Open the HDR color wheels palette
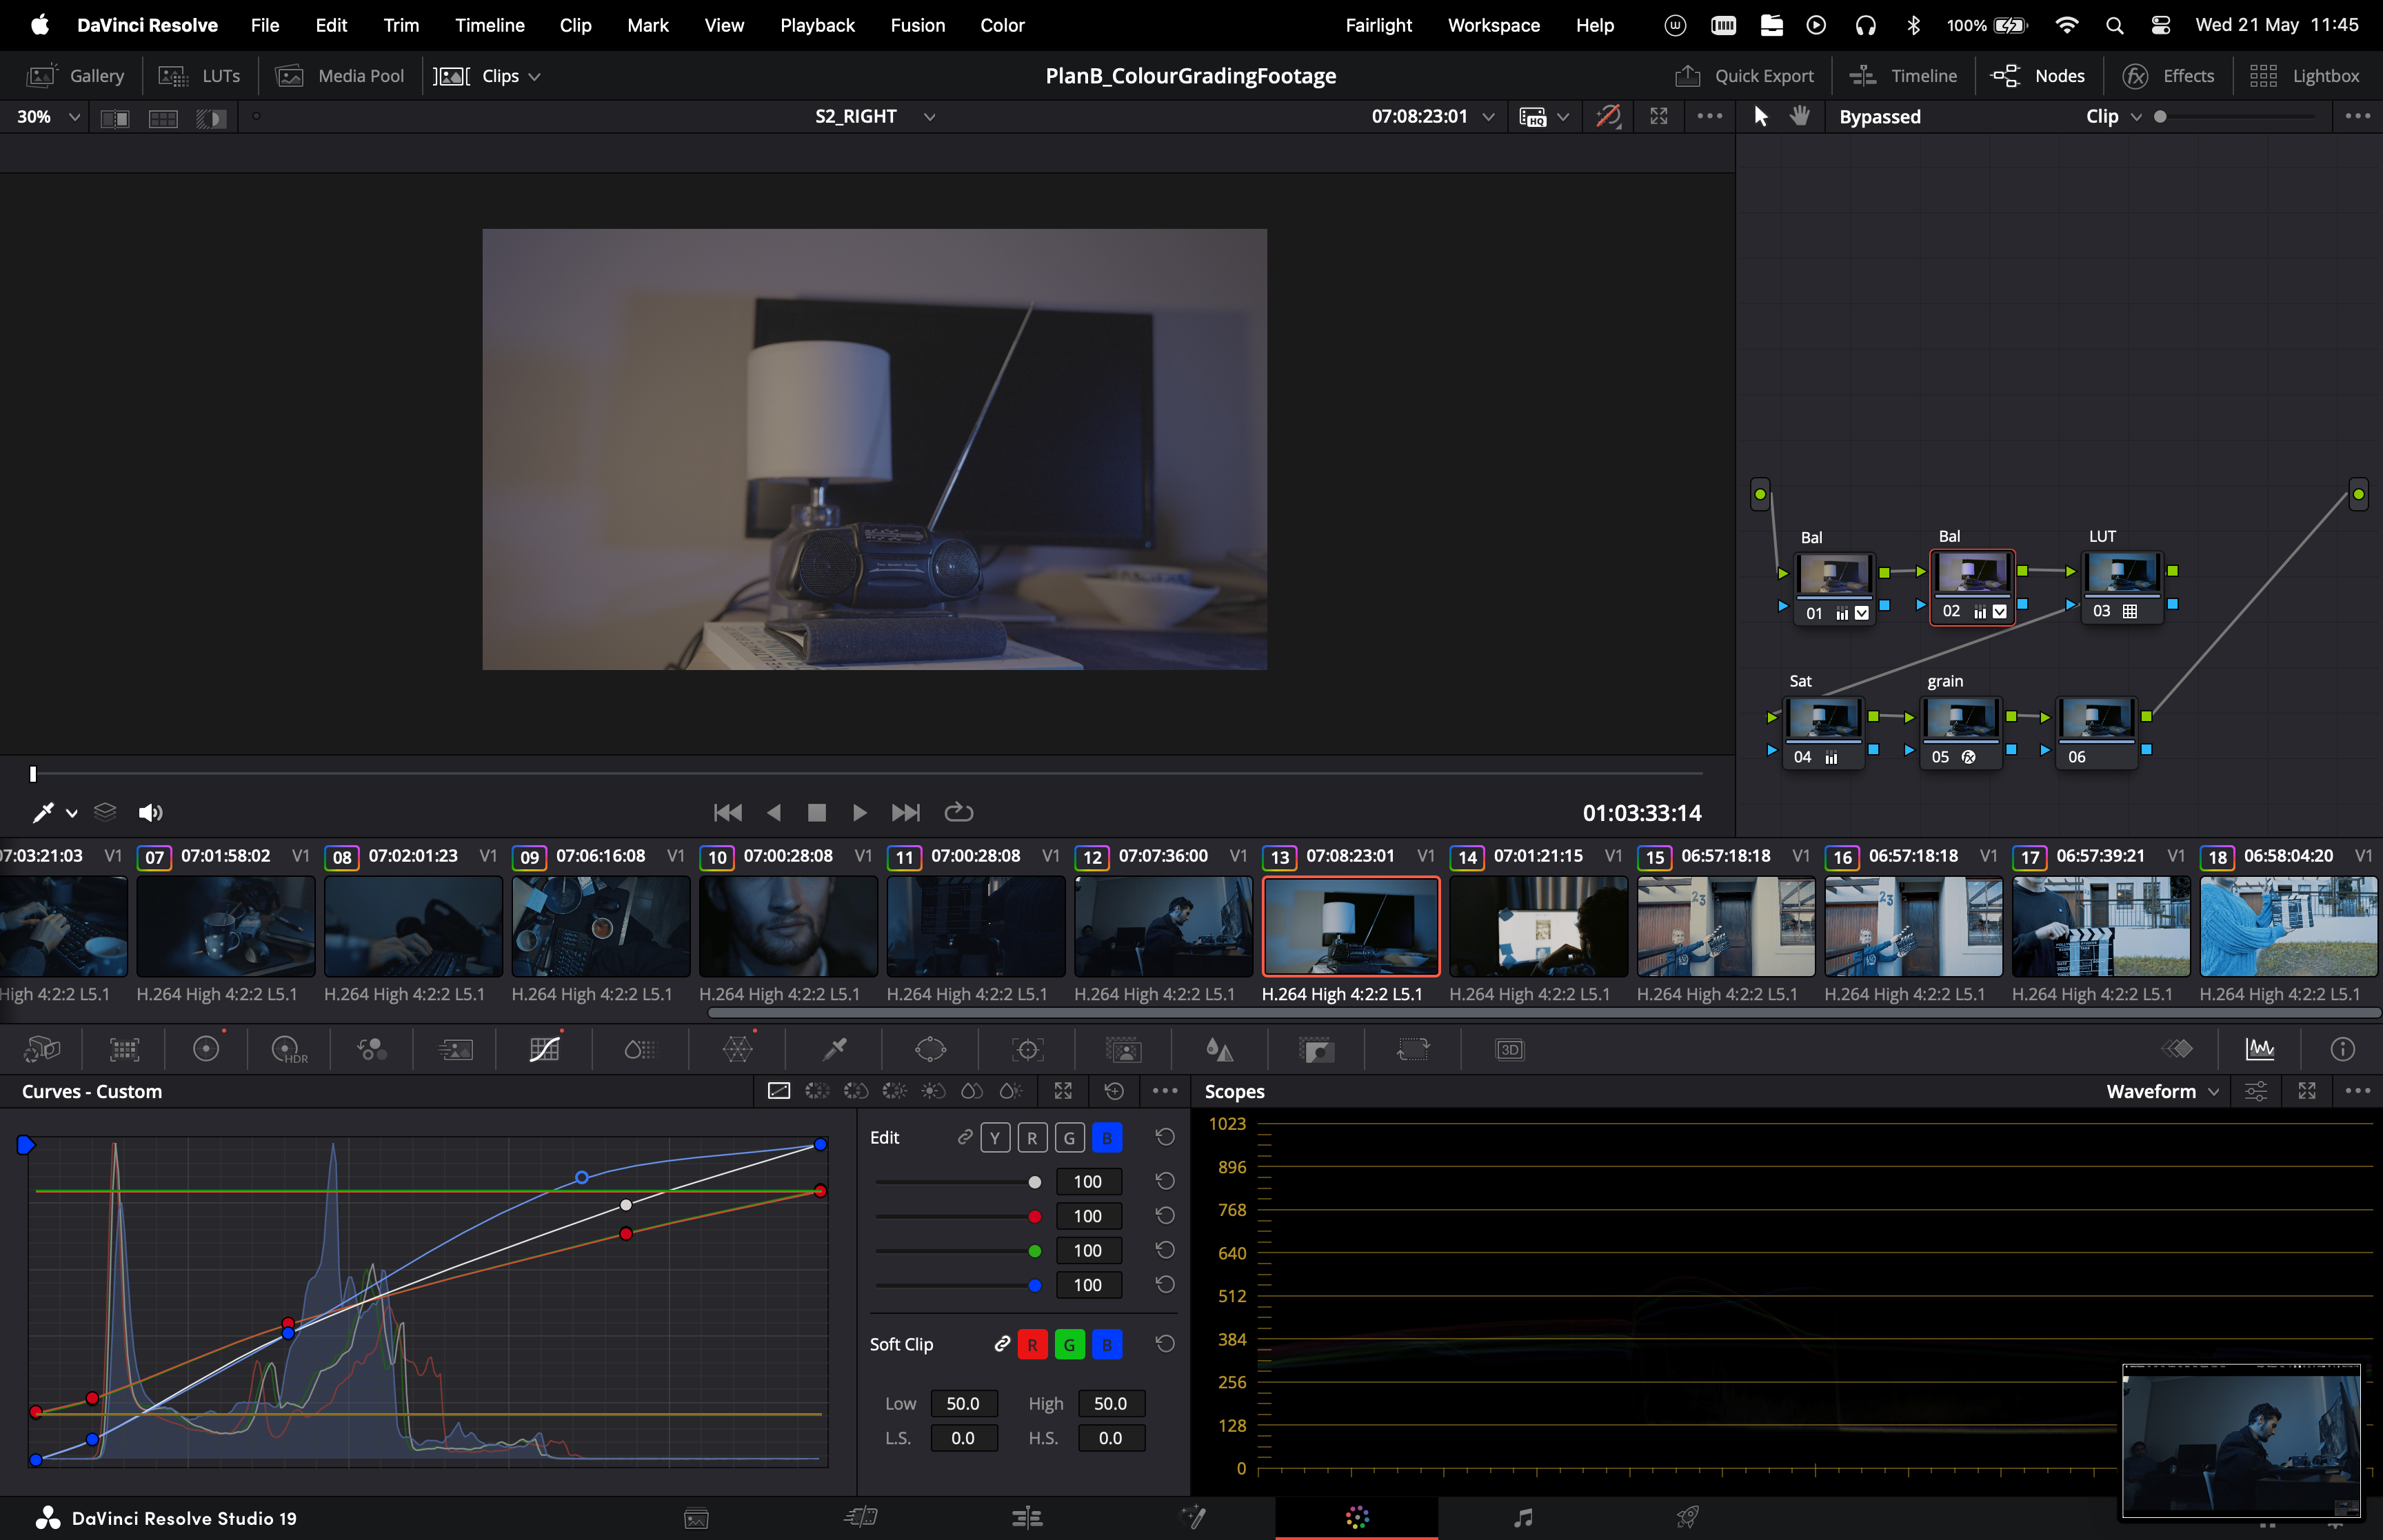Screen dimensions: 2383x1540 288,1049
